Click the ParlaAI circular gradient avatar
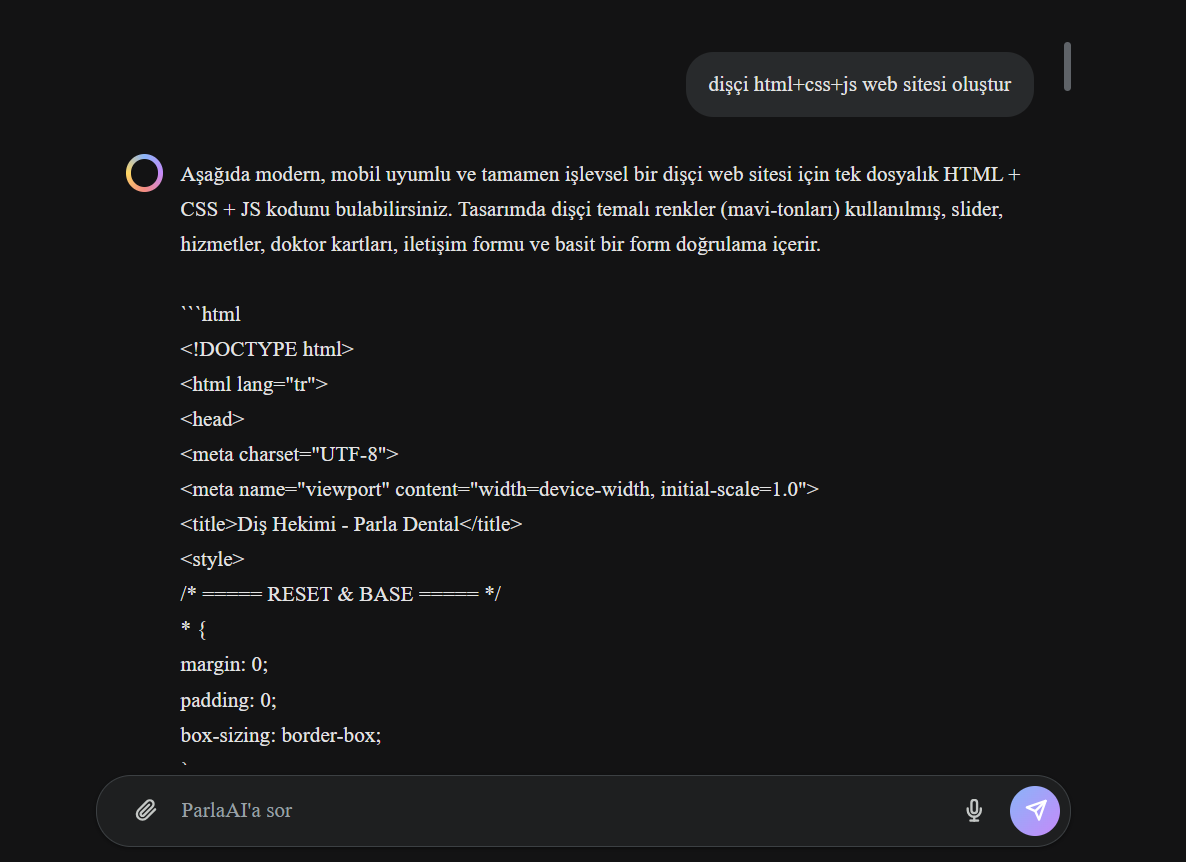This screenshot has height=862, width=1186. click(144, 173)
